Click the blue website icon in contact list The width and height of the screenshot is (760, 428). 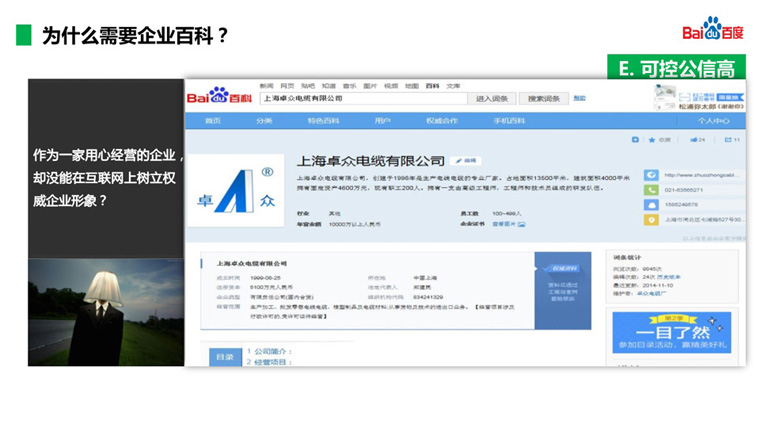coord(651,175)
